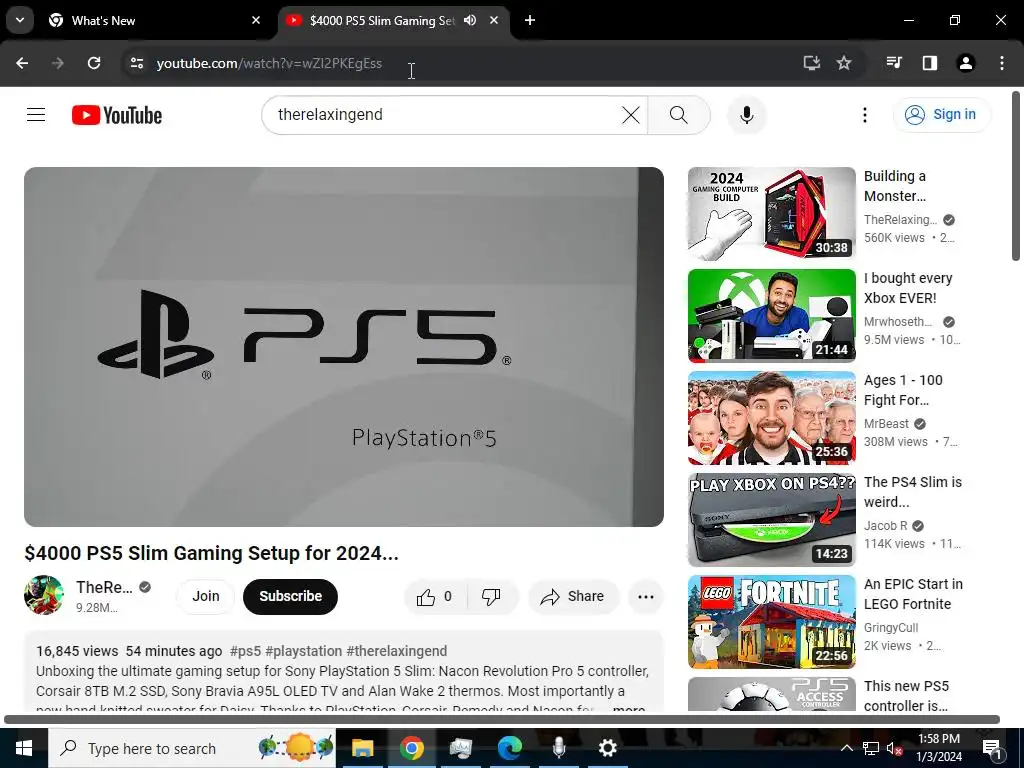Screen dimensions: 1024x768
Task: Click the youtube.com address bar URL
Action: (269, 63)
